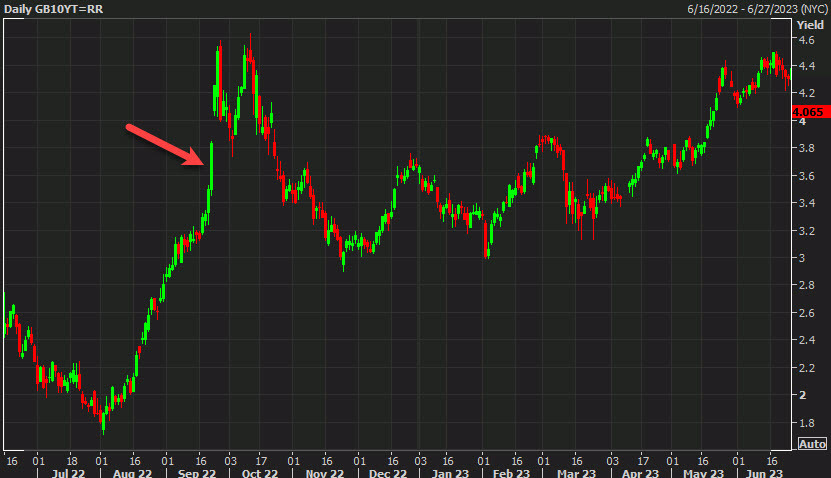831x478 pixels.
Task: Click the Oct 22 month label
Action: coord(260,473)
